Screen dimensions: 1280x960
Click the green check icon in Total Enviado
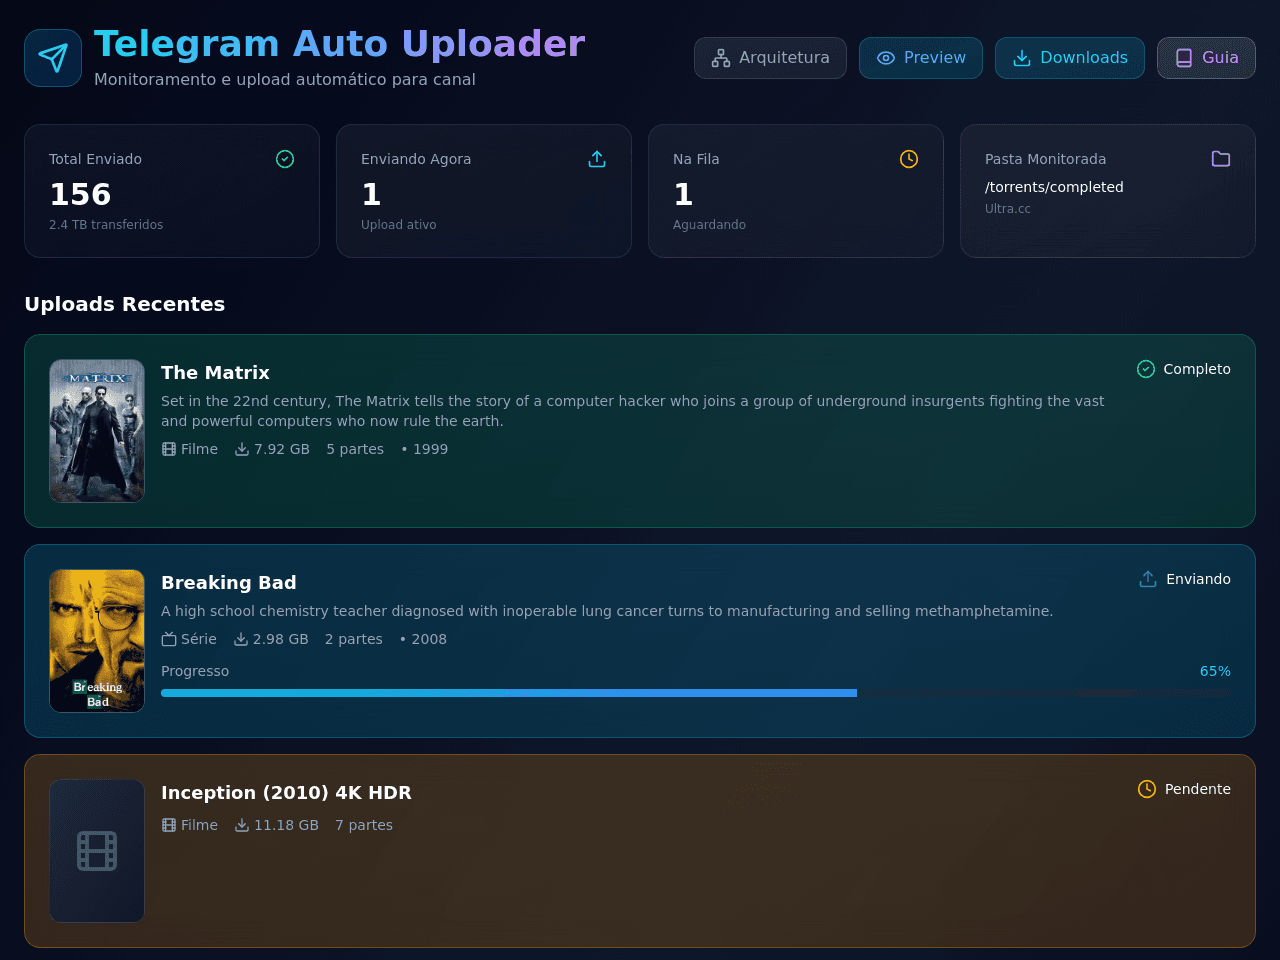285,159
